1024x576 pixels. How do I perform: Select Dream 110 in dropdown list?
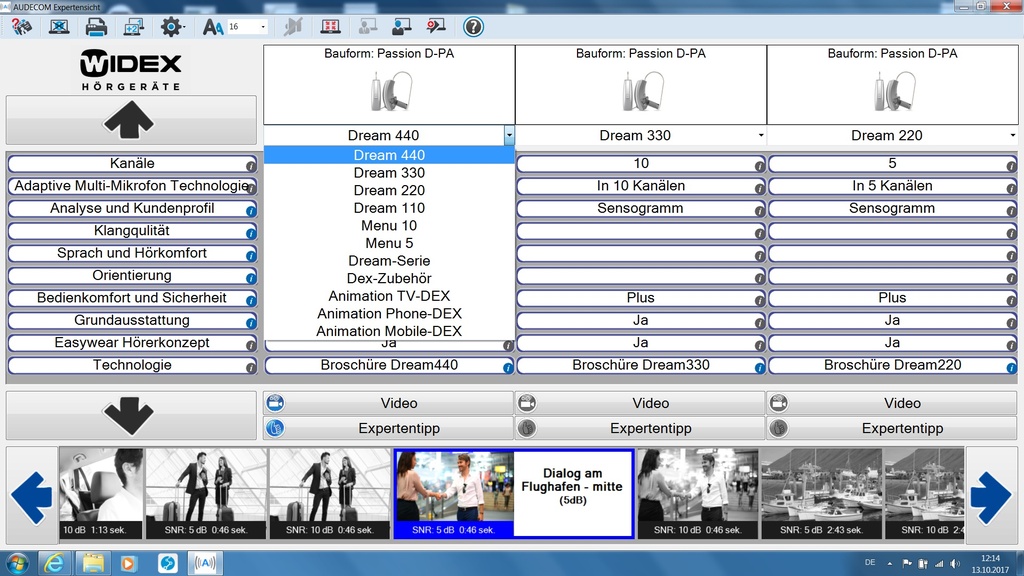pos(389,208)
